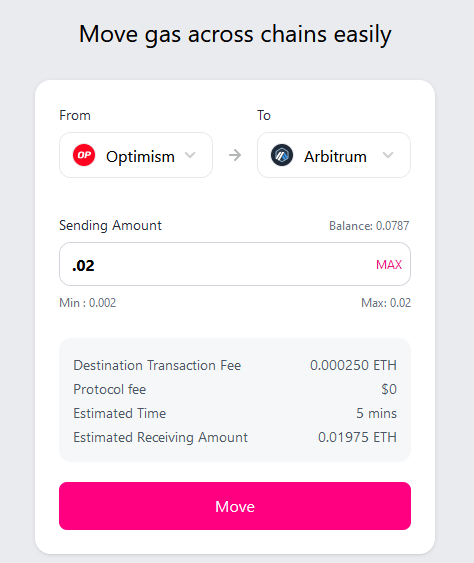Open the To chain selector showing Arbitrum
This screenshot has width=474, height=563.
pos(334,155)
